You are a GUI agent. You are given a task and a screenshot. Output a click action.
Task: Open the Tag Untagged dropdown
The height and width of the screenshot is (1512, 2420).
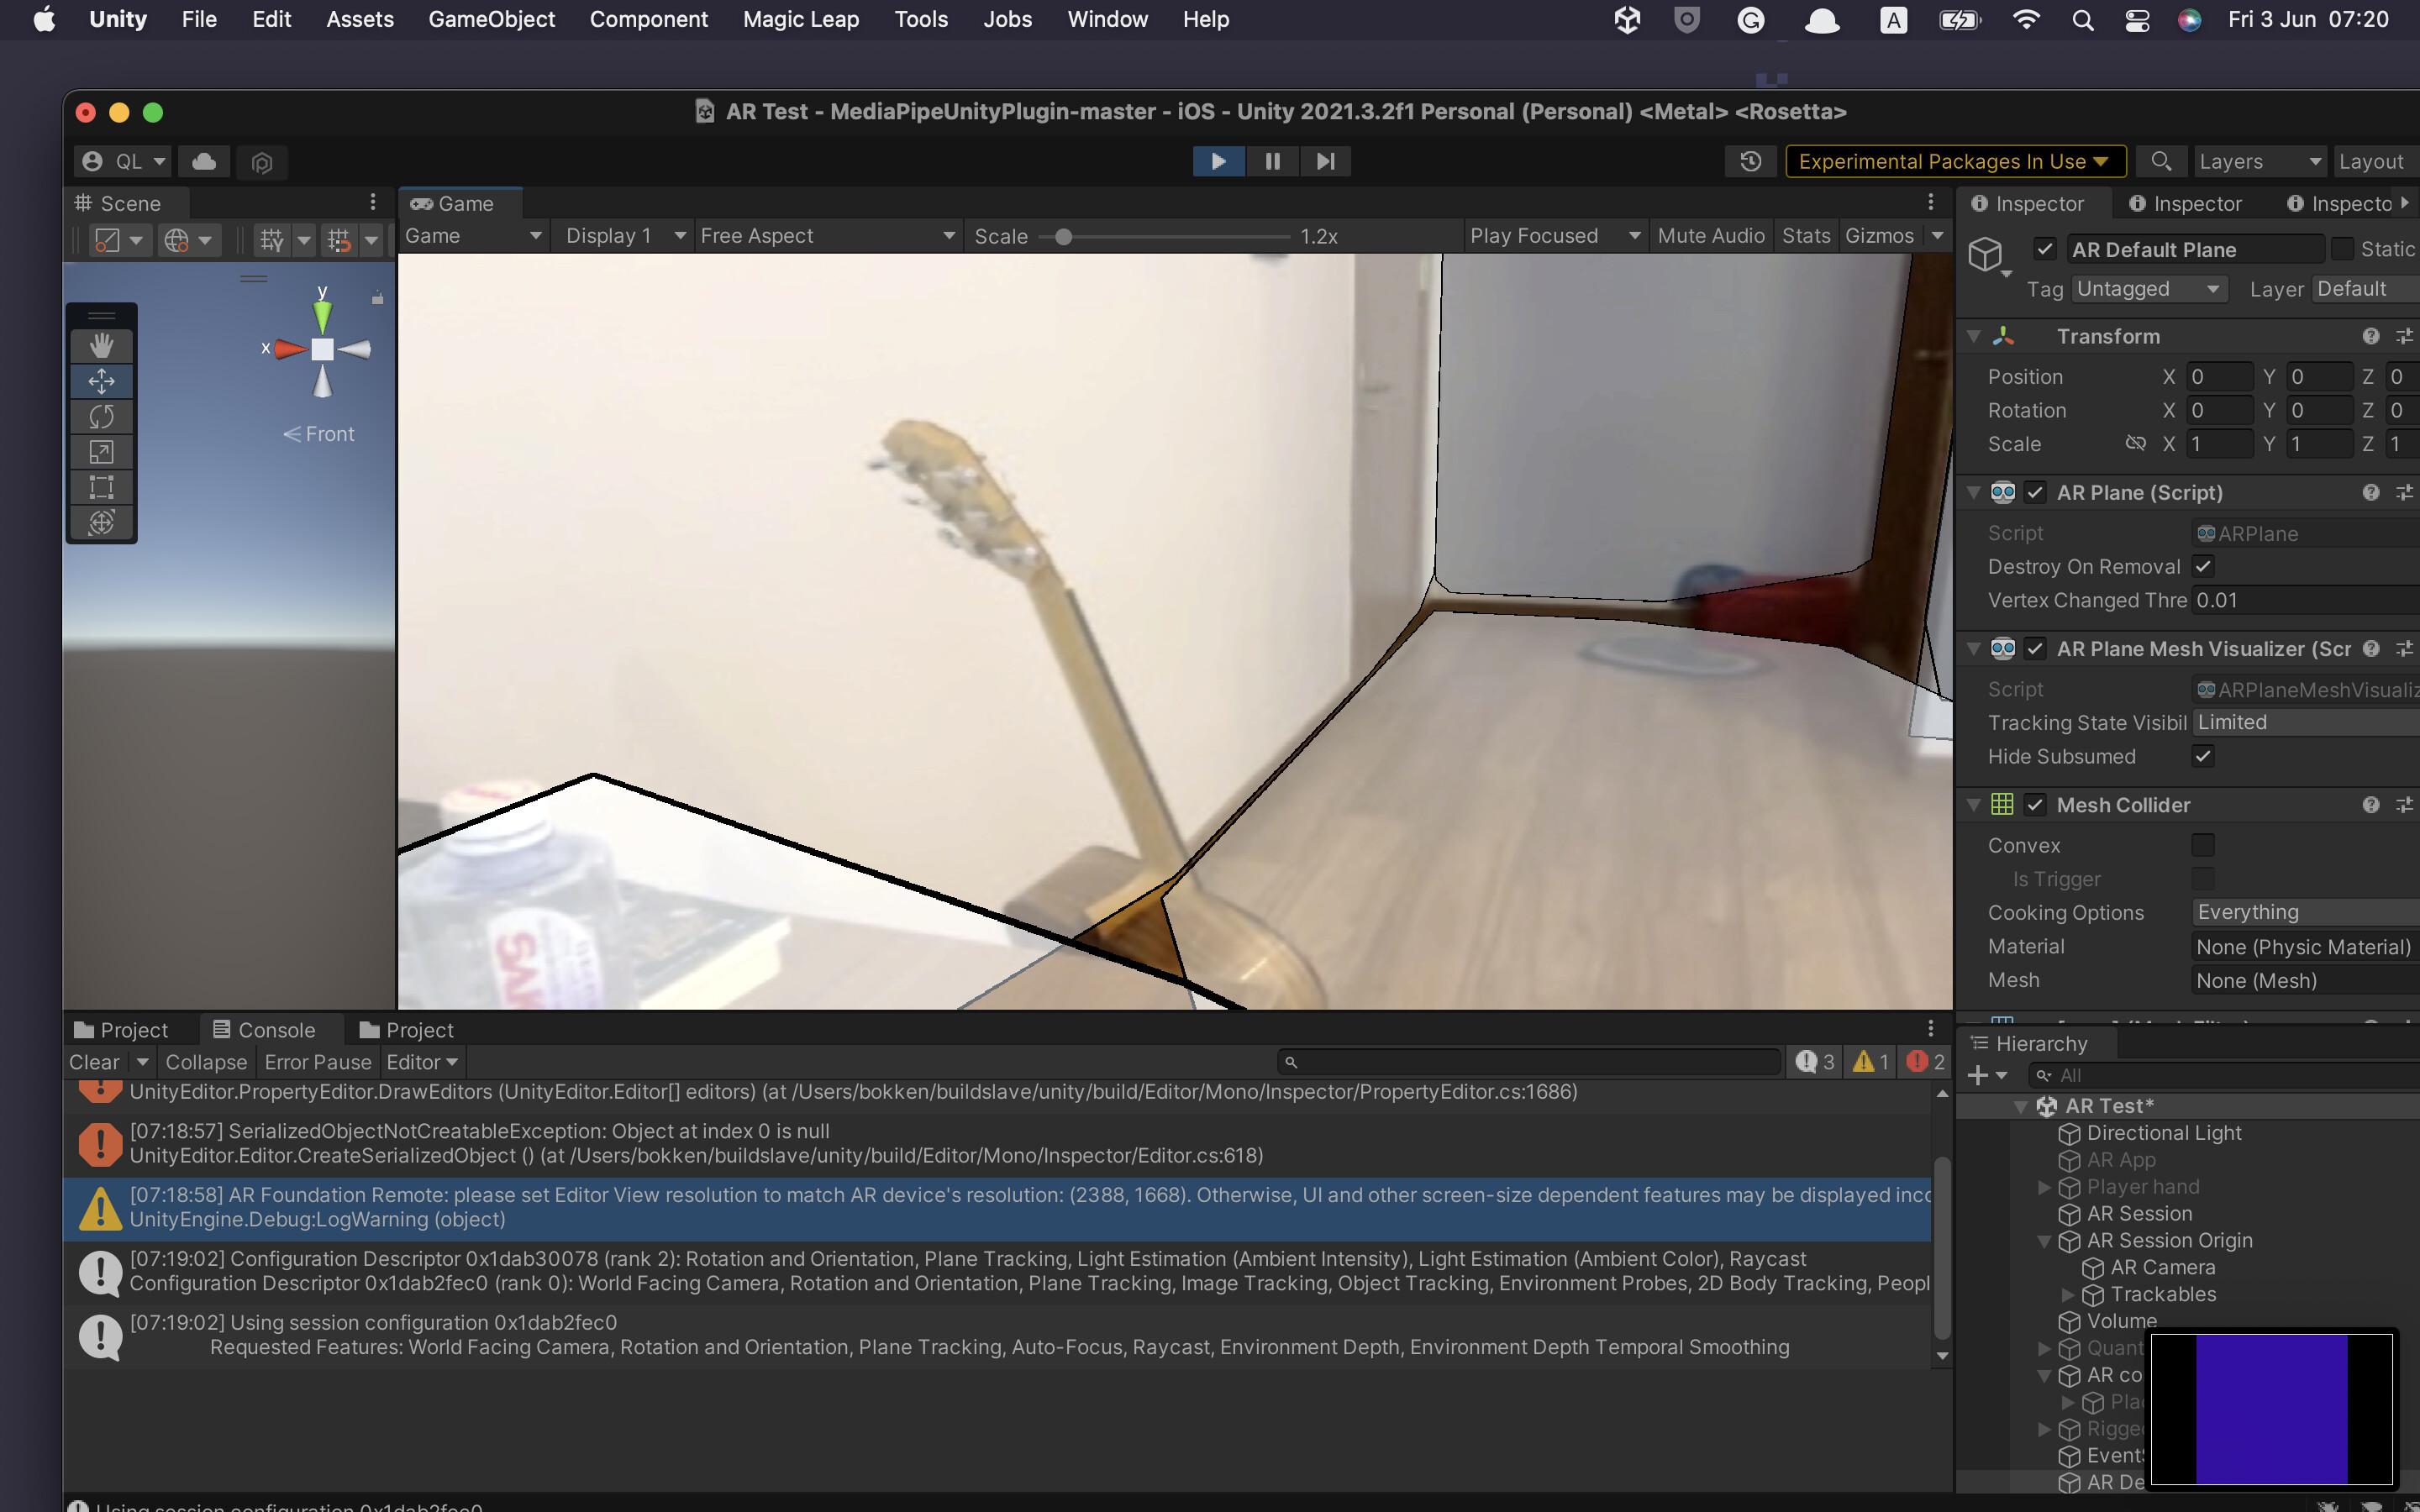pos(2148,289)
